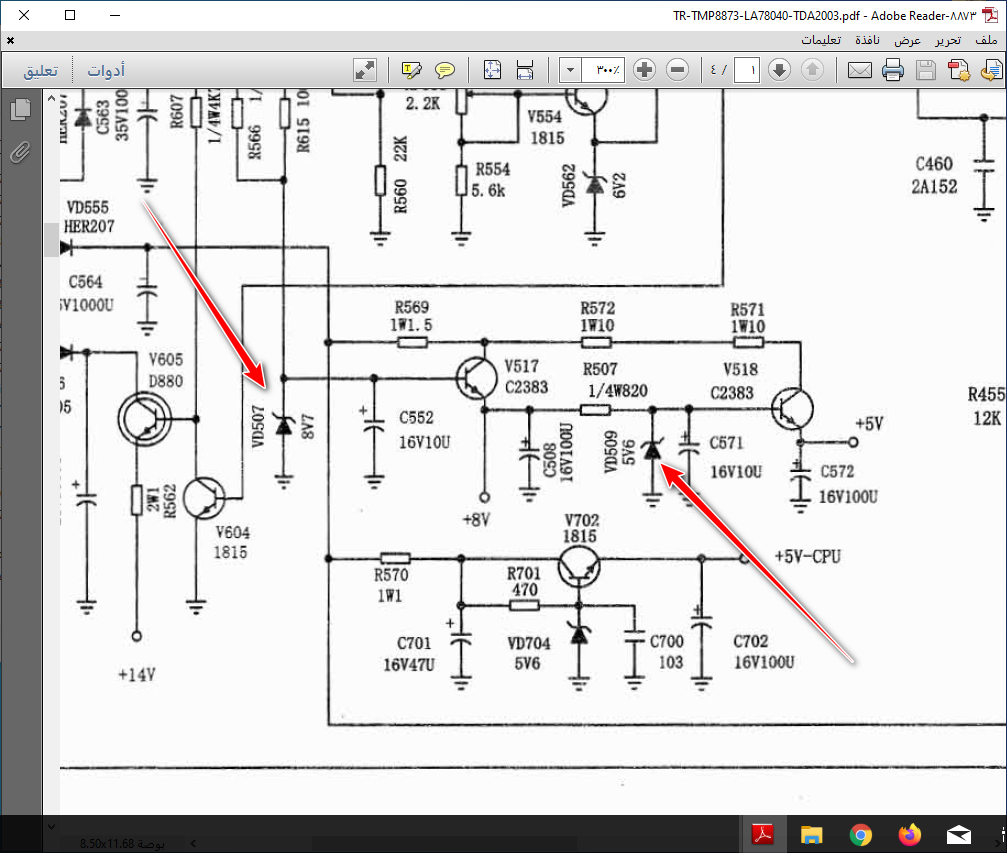Add a sticky note comment
This screenshot has width=1007, height=853.
click(x=444, y=69)
